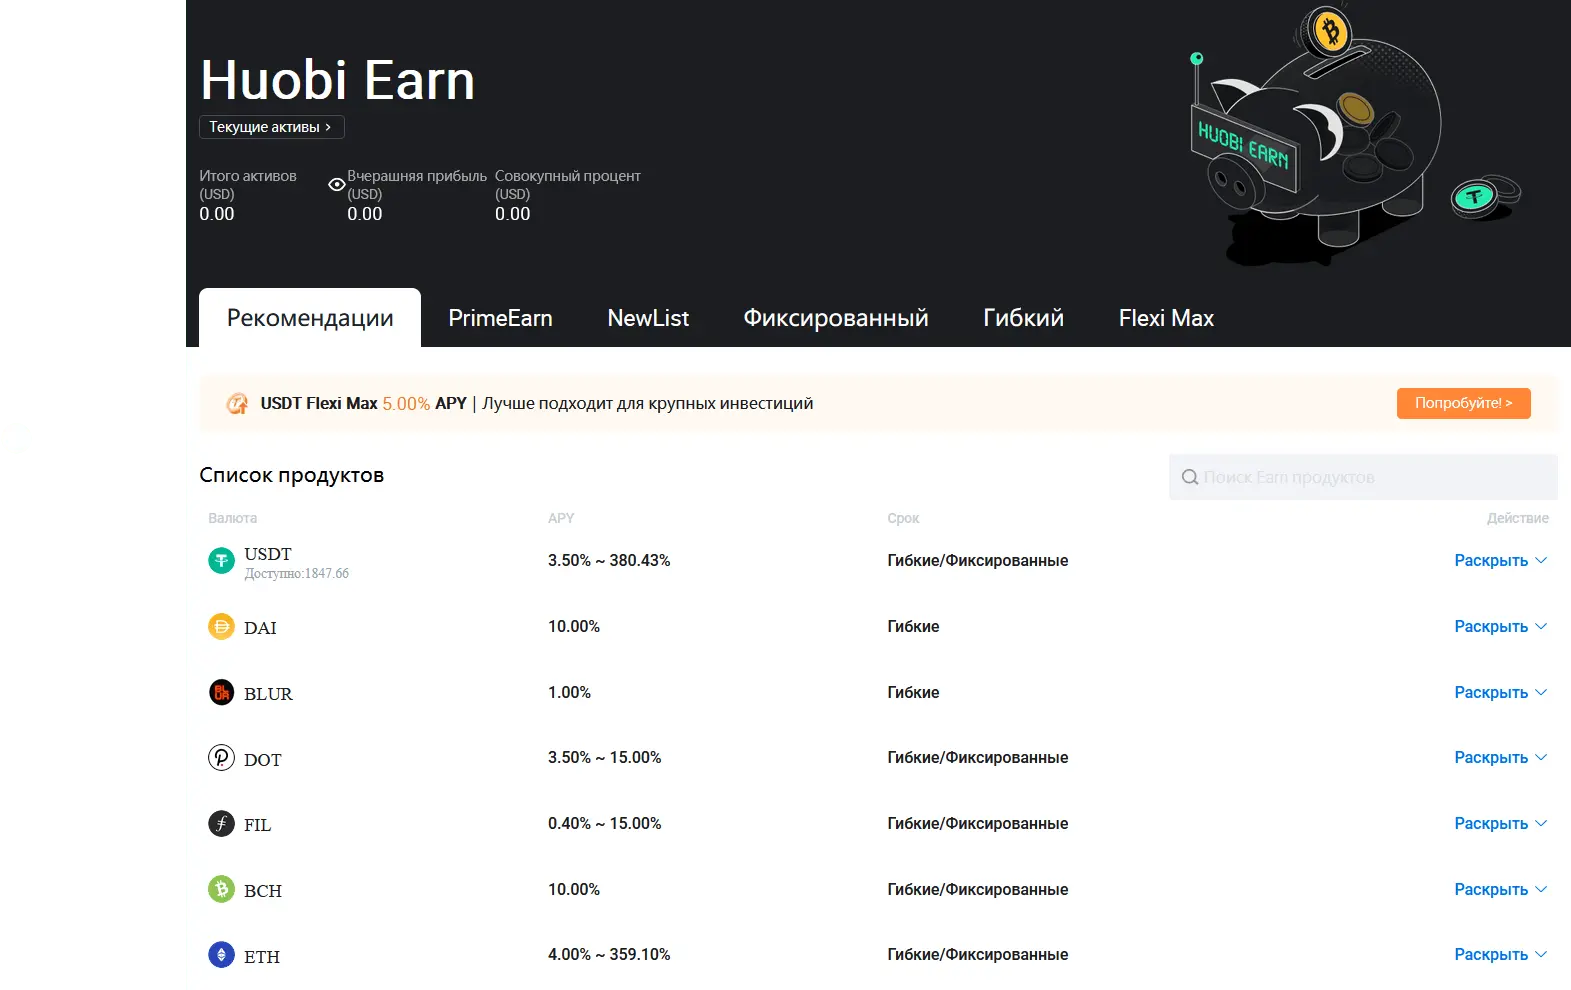The image size is (1571, 990).
Task: Expand the USDT row with Раскрыть
Action: pyautogui.click(x=1499, y=561)
